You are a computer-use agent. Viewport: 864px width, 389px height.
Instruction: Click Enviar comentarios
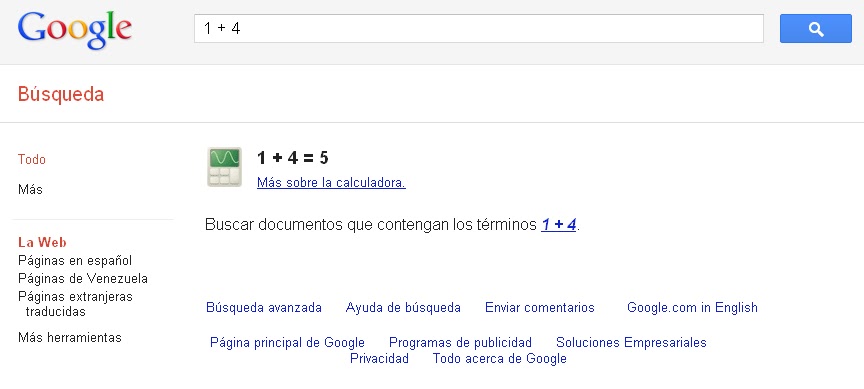[x=539, y=307]
